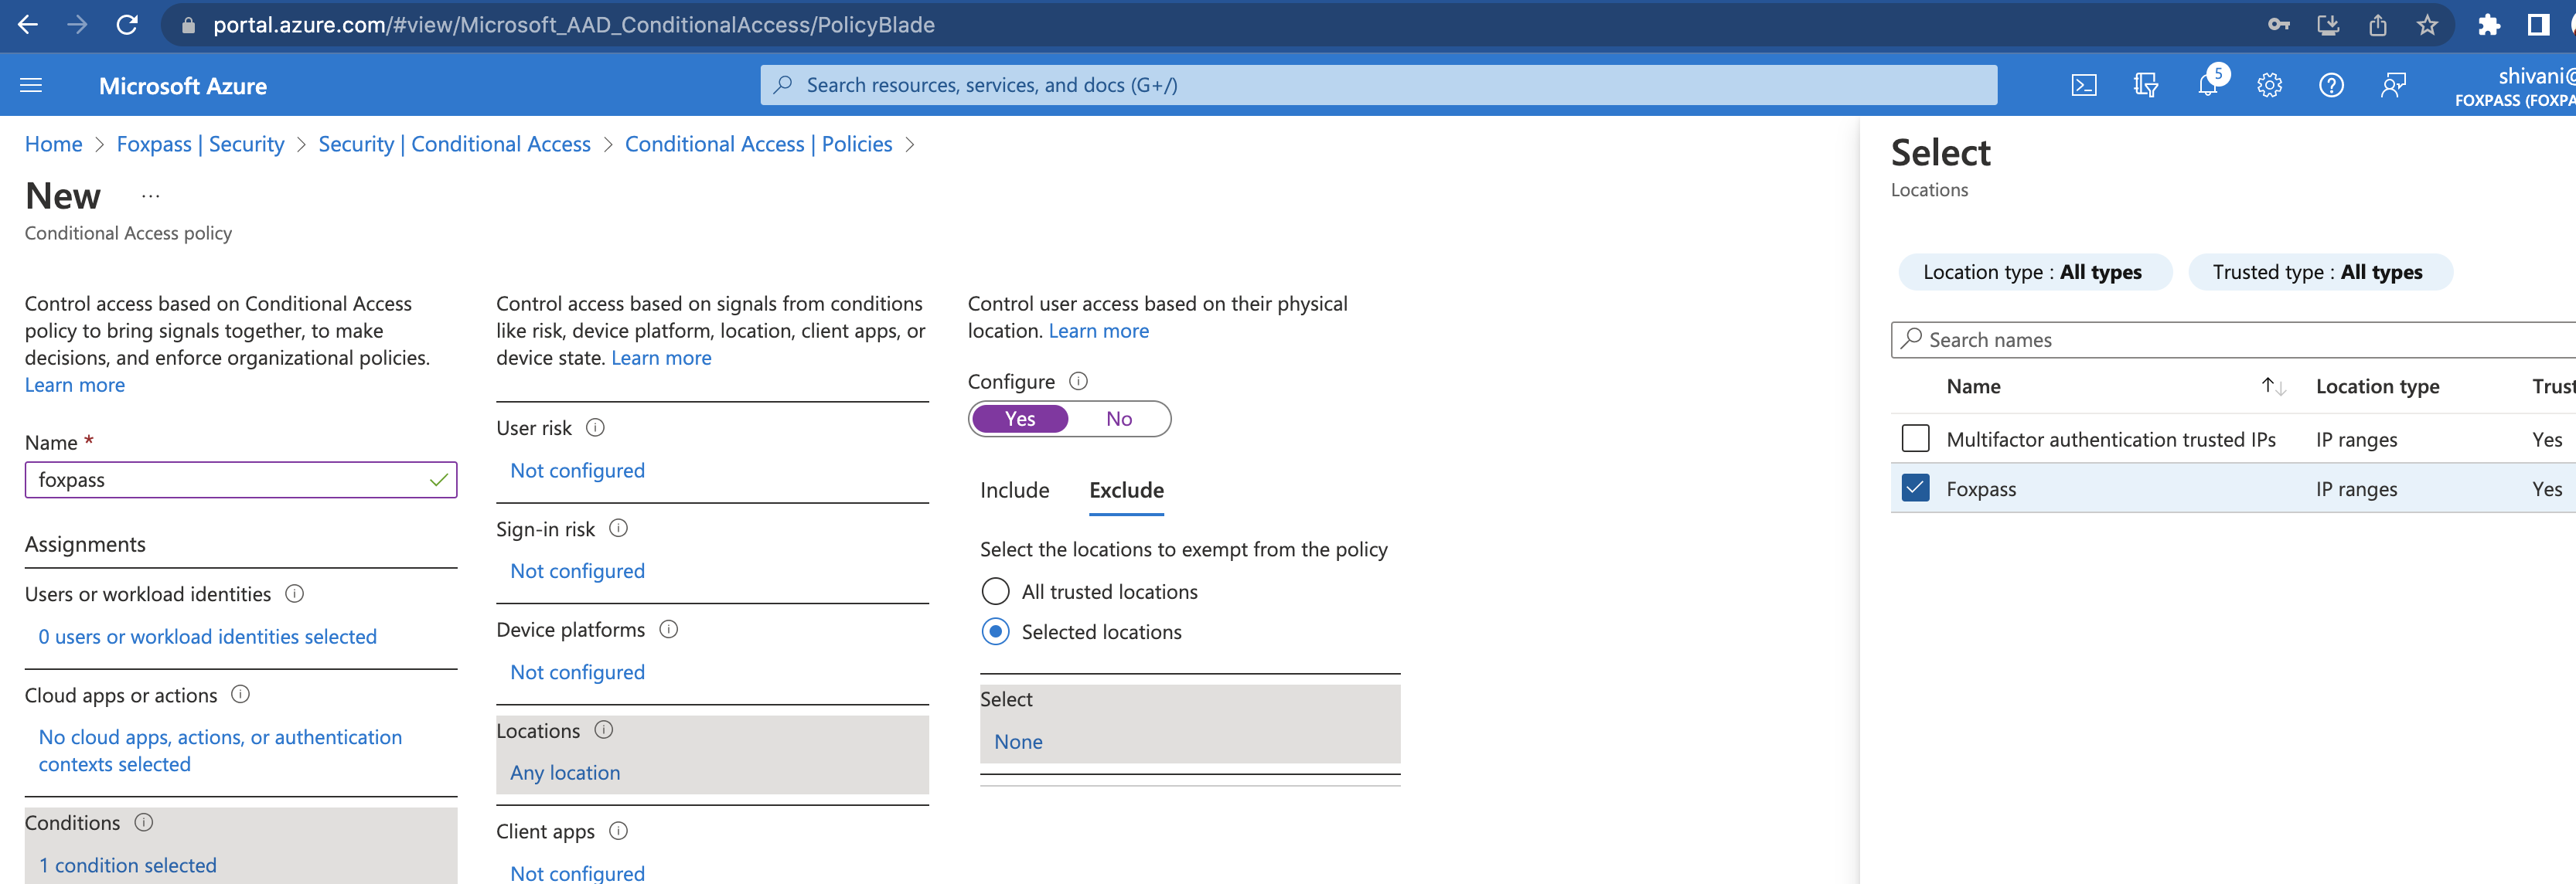Open the help question mark icon
The width and height of the screenshot is (2576, 884).
tap(2330, 85)
